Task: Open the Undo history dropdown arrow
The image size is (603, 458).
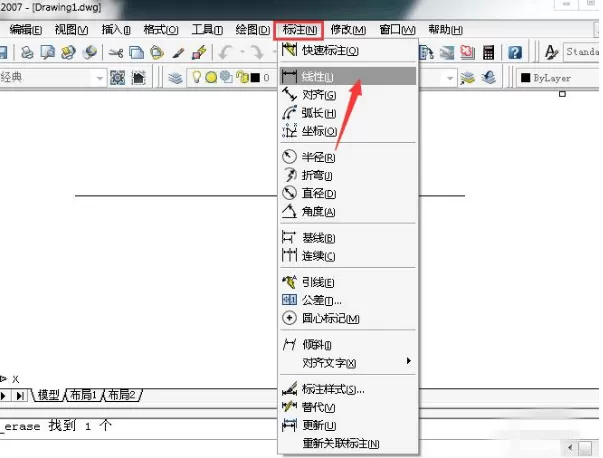Action: pyautogui.click(x=243, y=52)
